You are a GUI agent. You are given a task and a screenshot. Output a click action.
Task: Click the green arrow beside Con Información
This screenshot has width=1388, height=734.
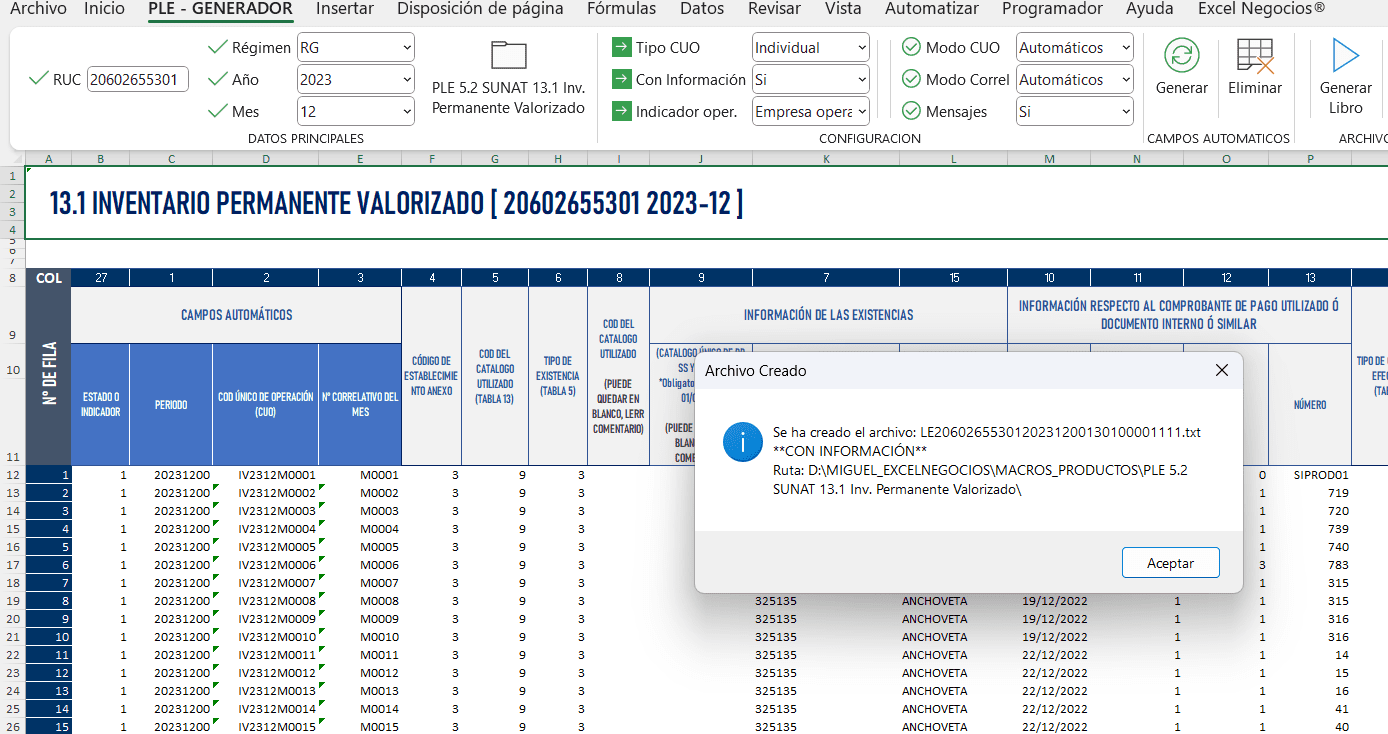pyautogui.click(x=621, y=80)
